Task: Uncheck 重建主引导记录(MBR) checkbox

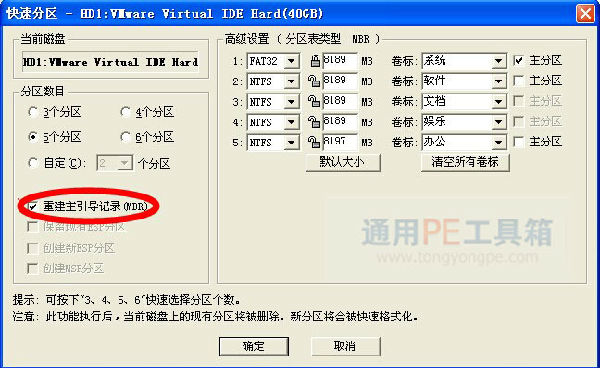Action: (33, 207)
